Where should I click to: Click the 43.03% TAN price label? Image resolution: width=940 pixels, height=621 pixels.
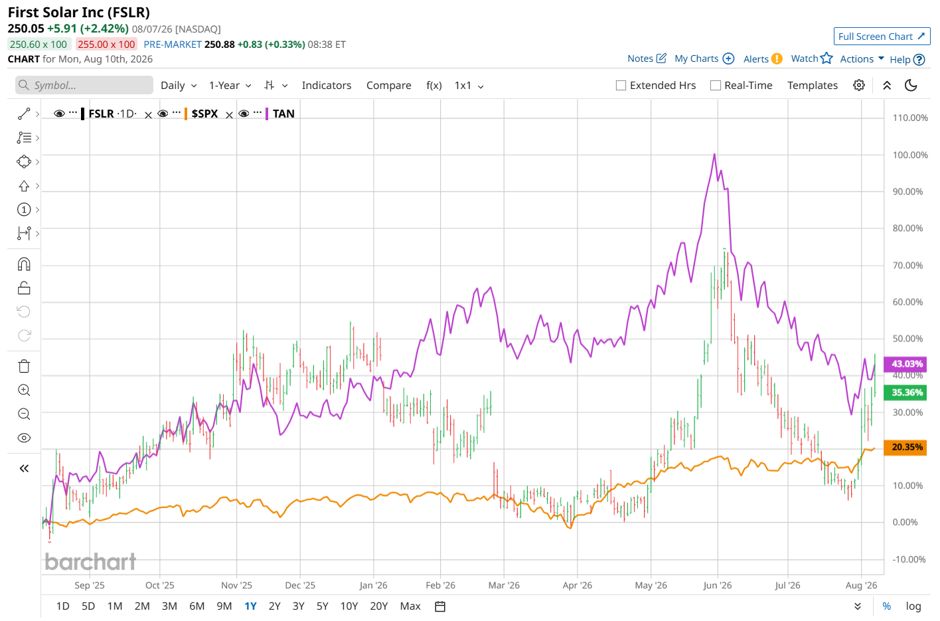pos(906,364)
